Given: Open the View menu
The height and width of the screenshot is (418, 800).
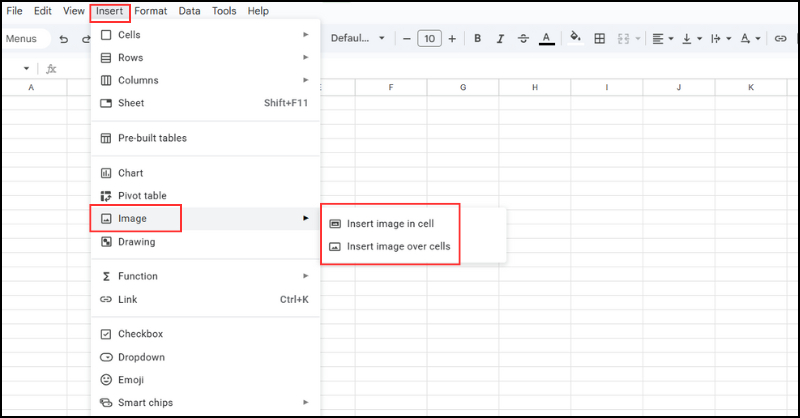Looking at the screenshot, I should (x=74, y=11).
